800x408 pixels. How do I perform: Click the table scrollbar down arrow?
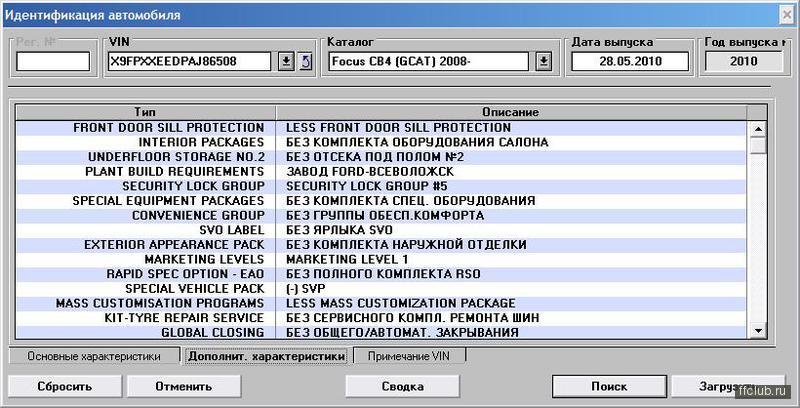pos(758,331)
